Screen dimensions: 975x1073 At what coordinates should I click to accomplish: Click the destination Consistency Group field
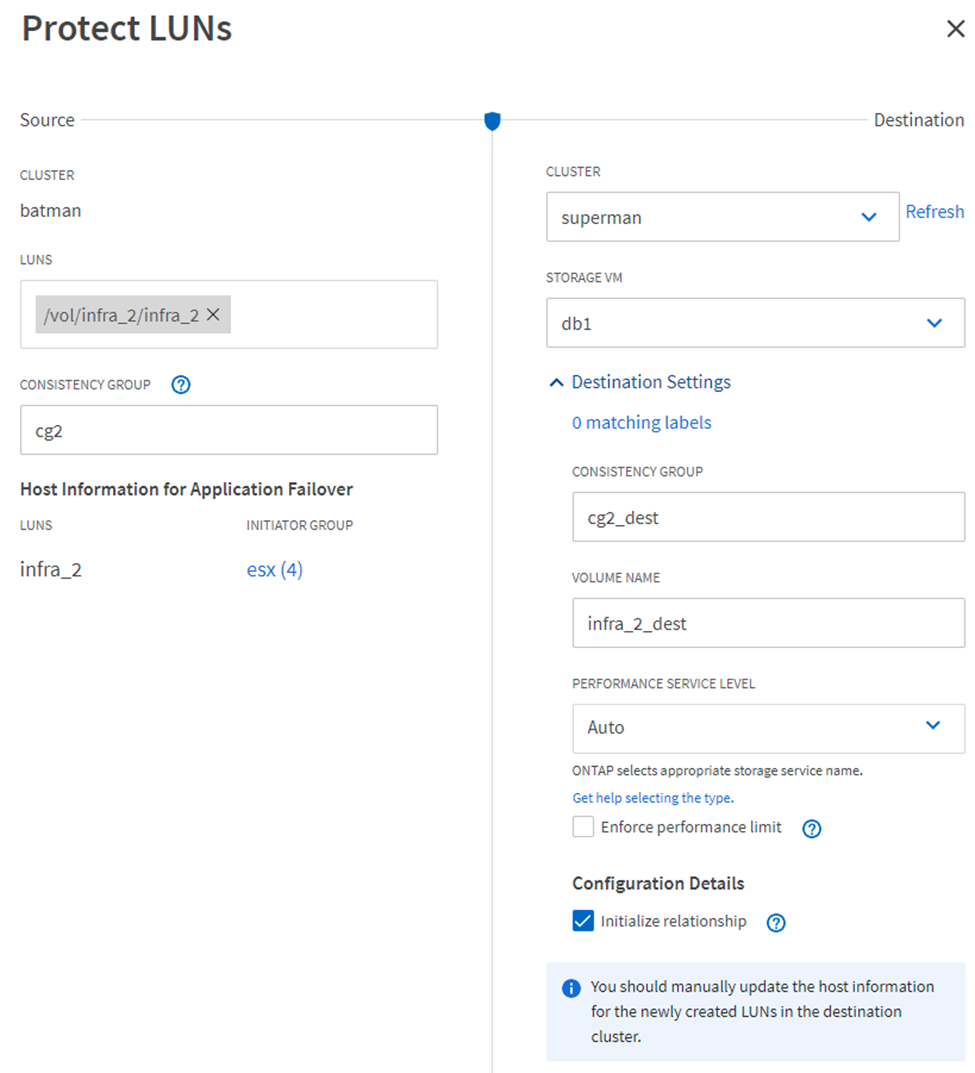click(768, 517)
